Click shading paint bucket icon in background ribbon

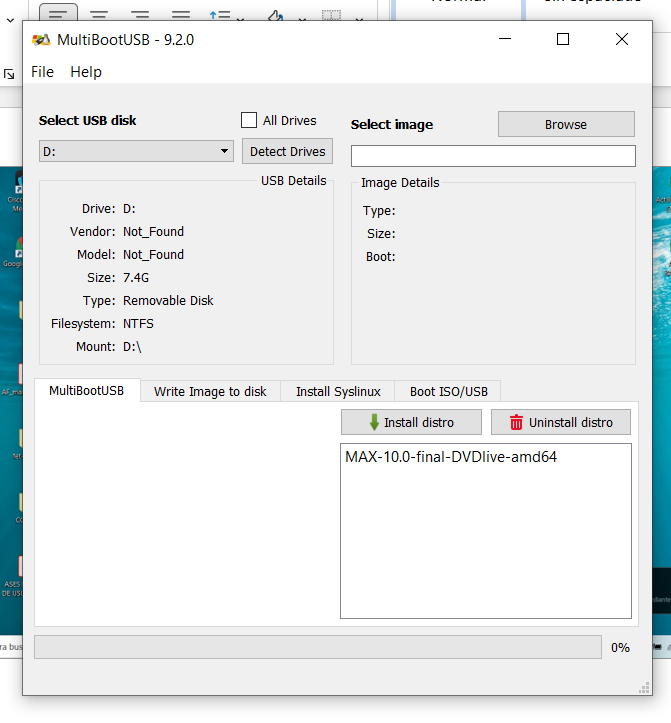[276, 16]
